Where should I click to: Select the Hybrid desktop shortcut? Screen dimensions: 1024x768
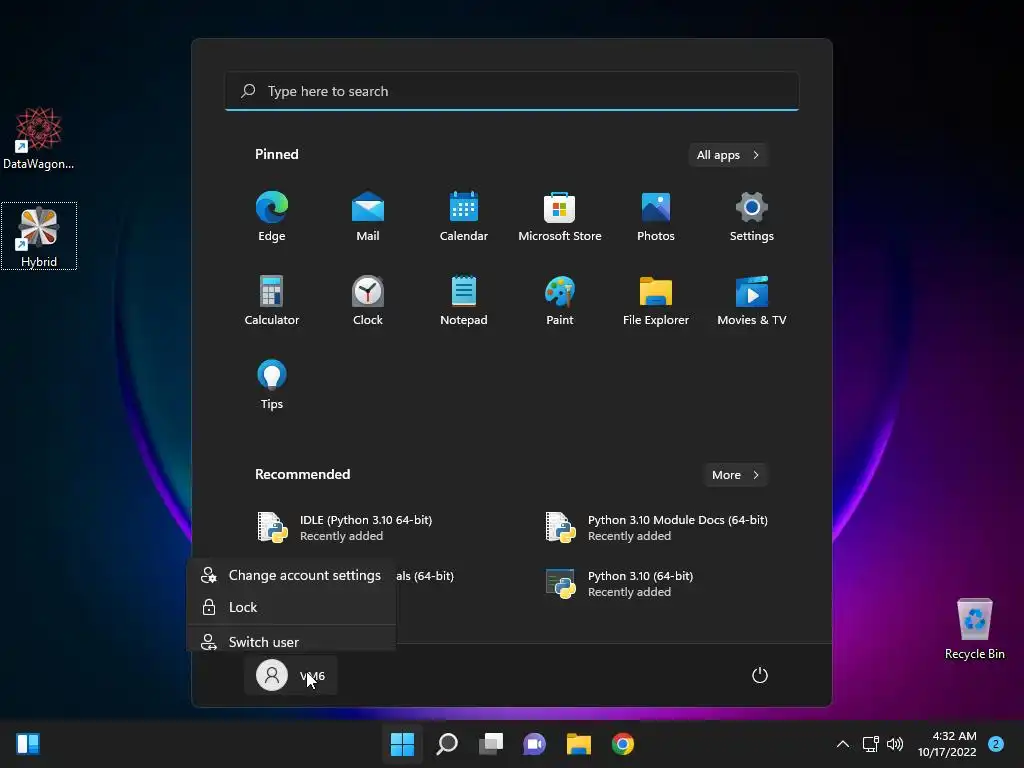coord(39,236)
